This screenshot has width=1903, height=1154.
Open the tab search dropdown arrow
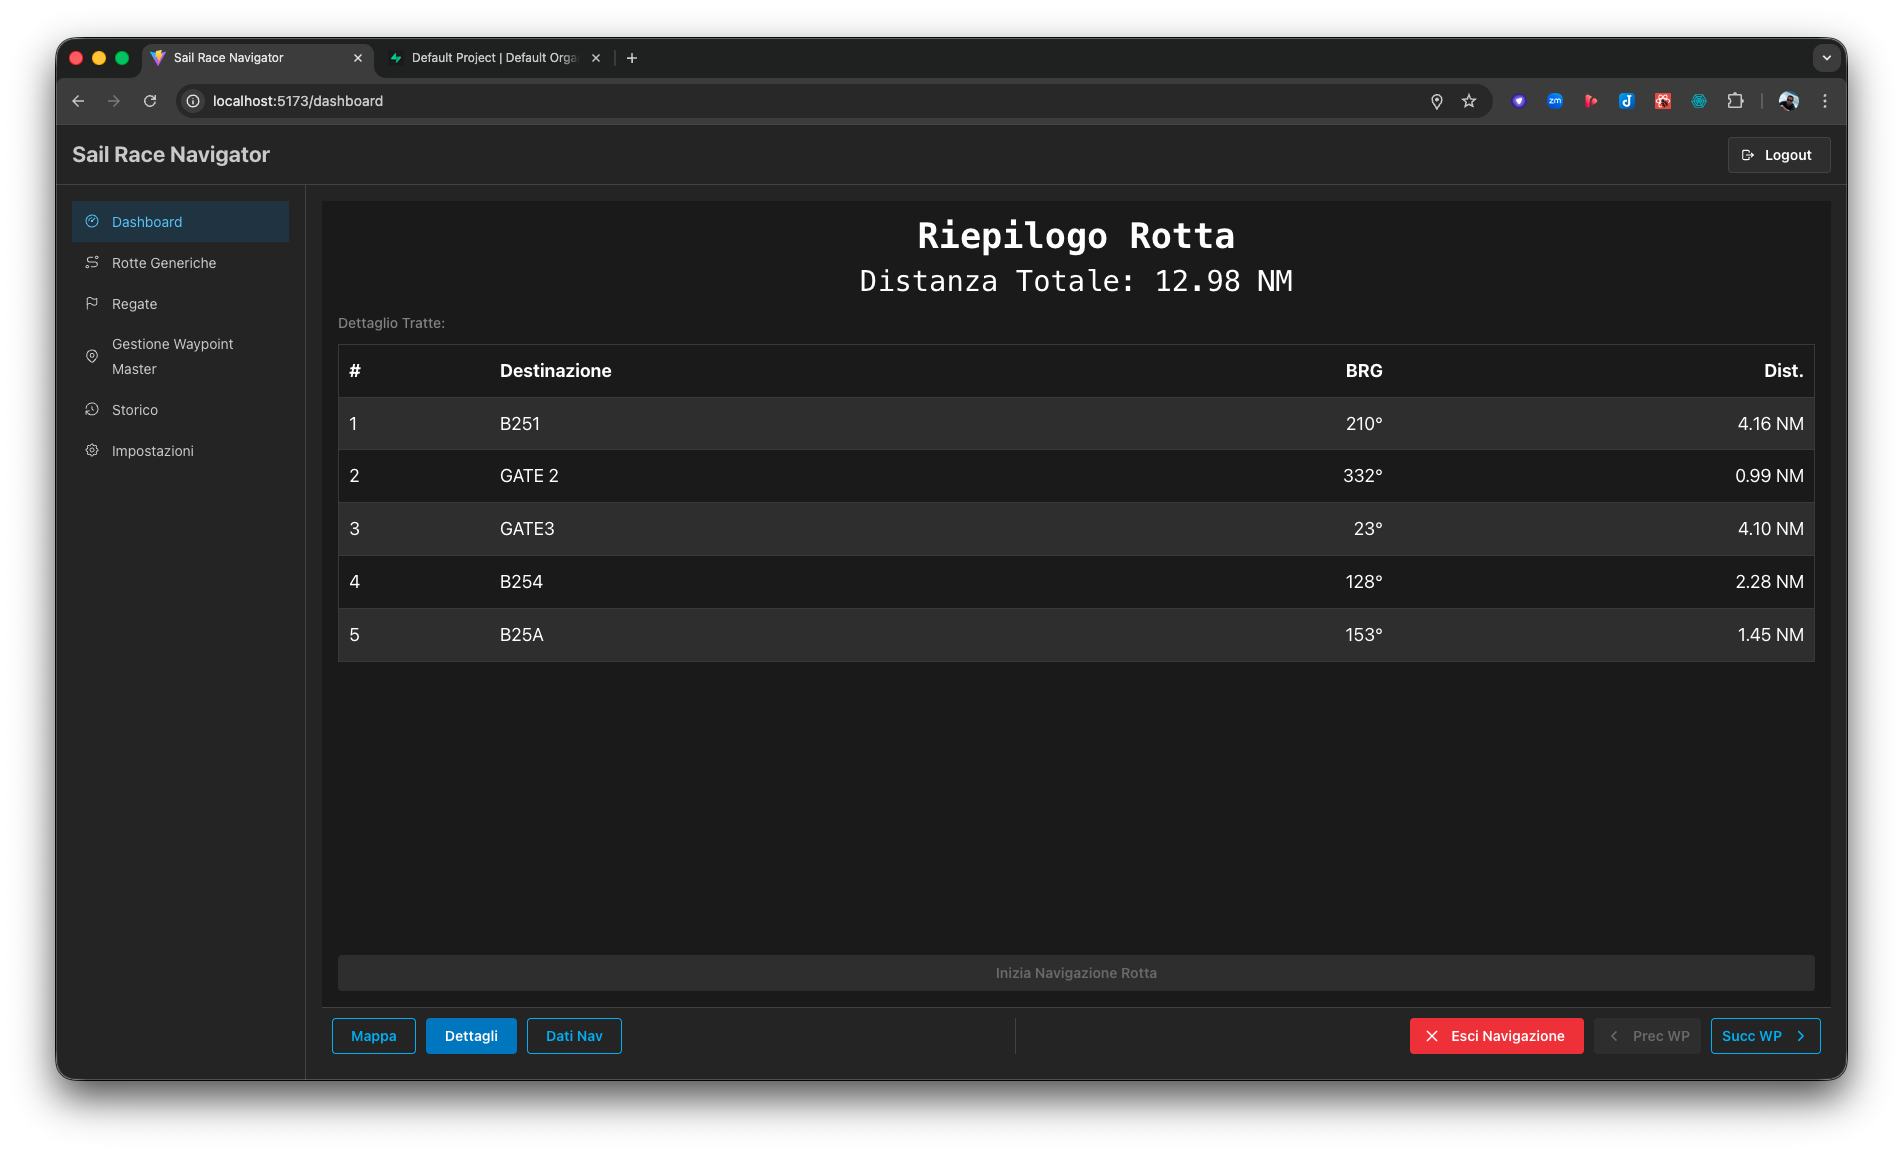(x=1826, y=58)
